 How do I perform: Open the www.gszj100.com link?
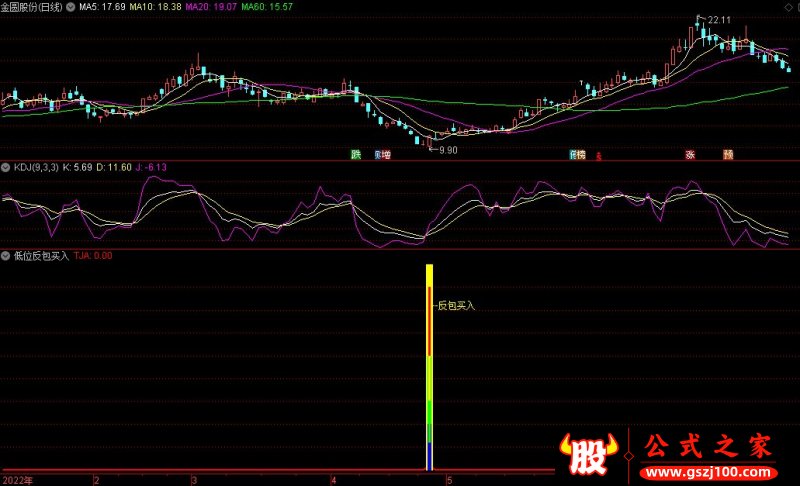coord(709,472)
